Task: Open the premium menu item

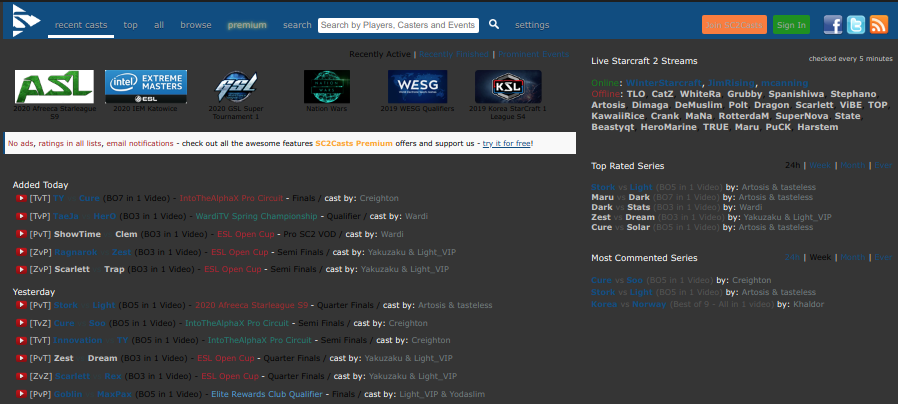Action: 247,25
